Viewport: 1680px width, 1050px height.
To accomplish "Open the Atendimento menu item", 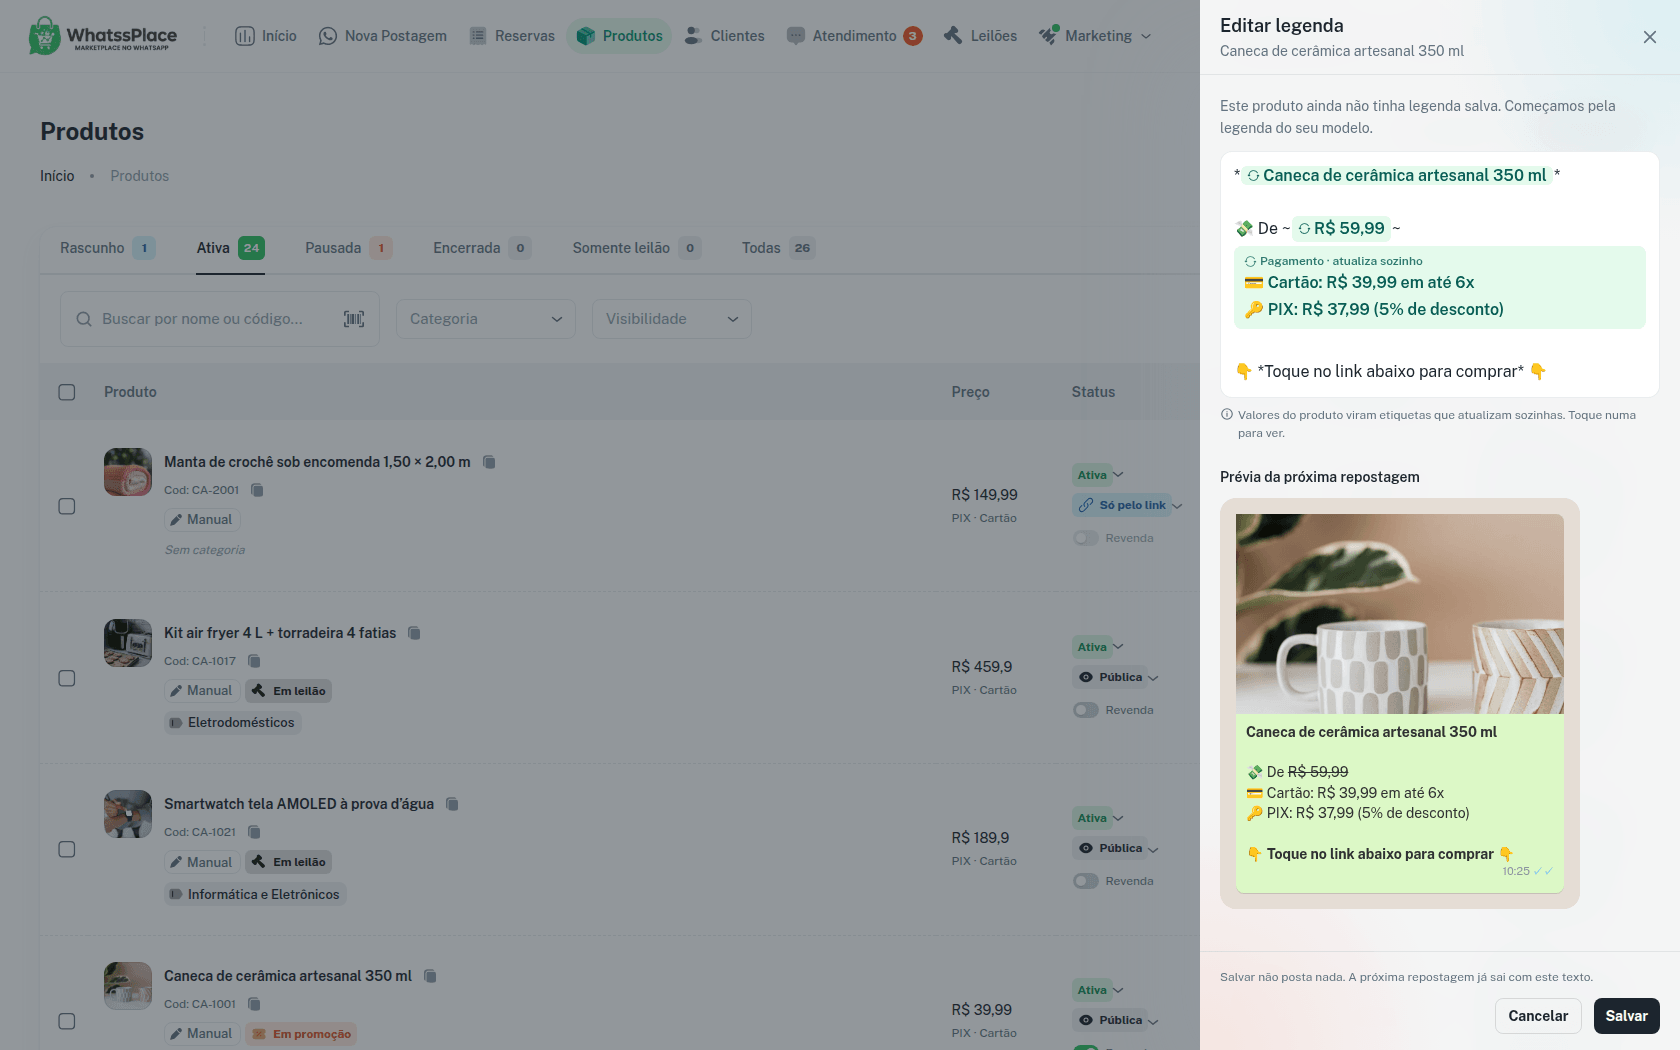I will [854, 36].
